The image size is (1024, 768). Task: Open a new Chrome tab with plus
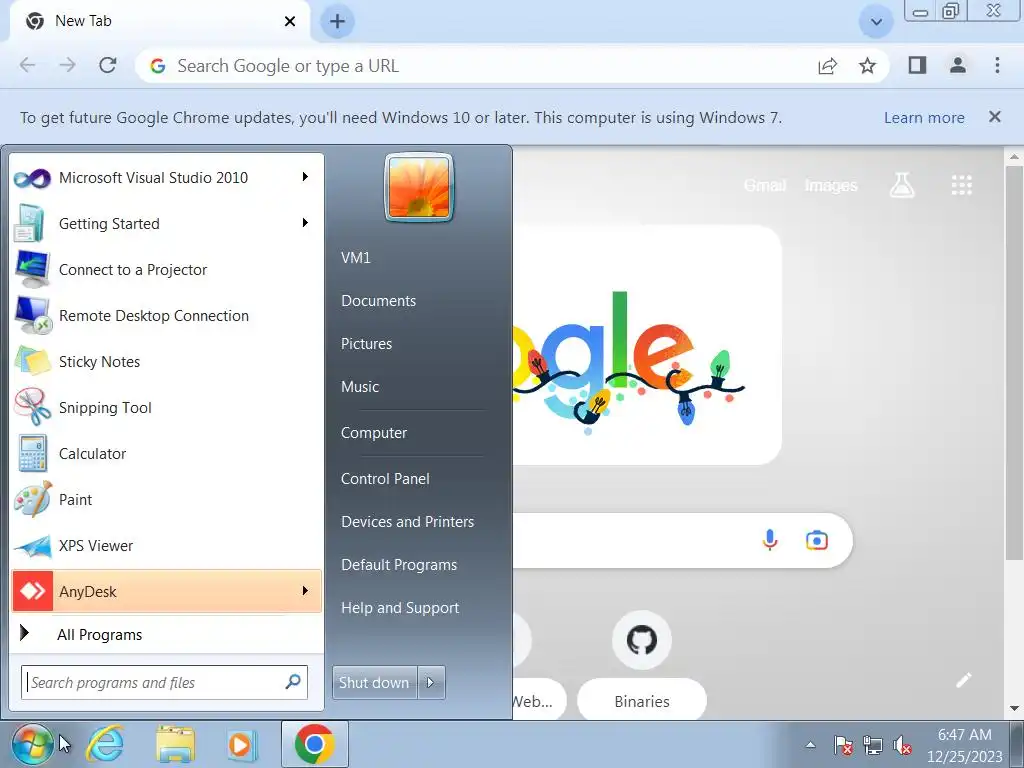pyautogui.click(x=337, y=22)
